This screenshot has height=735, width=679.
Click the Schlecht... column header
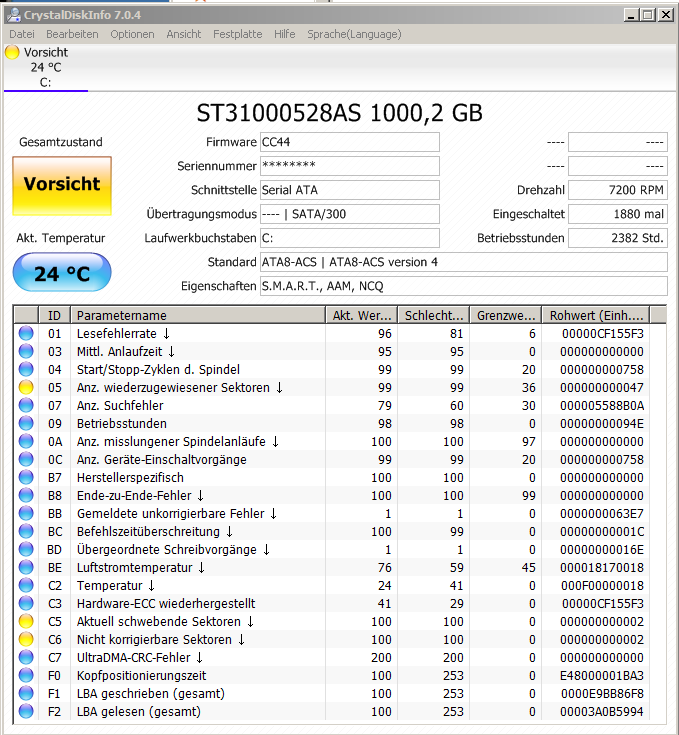(433, 315)
